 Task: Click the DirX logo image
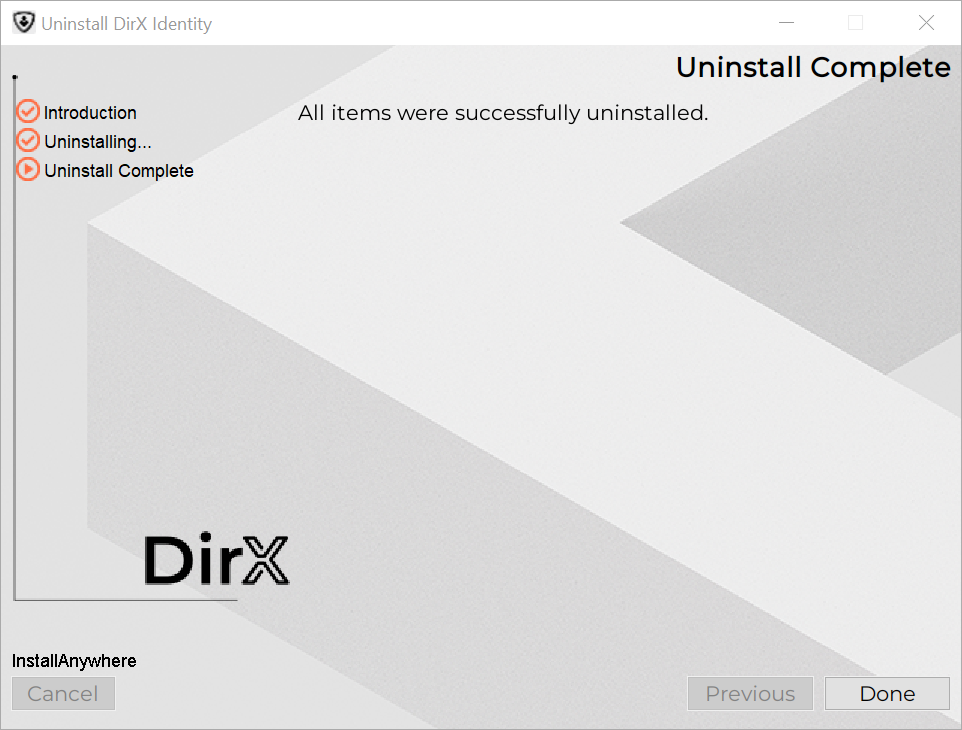(216, 560)
